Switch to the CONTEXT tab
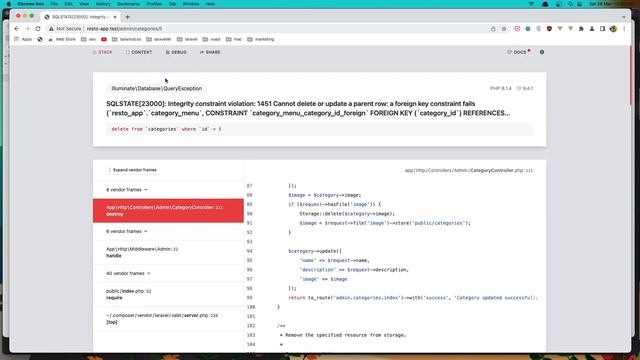 point(139,52)
